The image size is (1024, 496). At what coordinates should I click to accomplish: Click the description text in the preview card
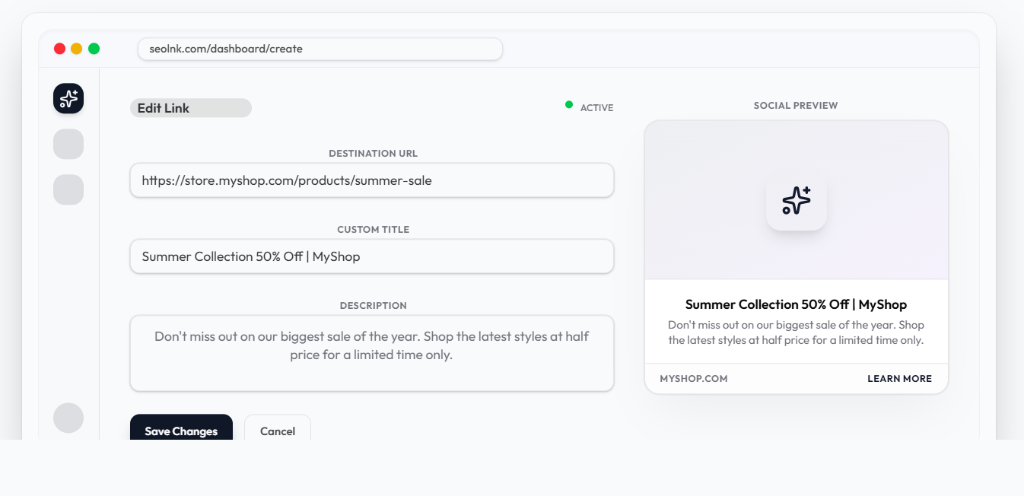(x=796, y=333)
